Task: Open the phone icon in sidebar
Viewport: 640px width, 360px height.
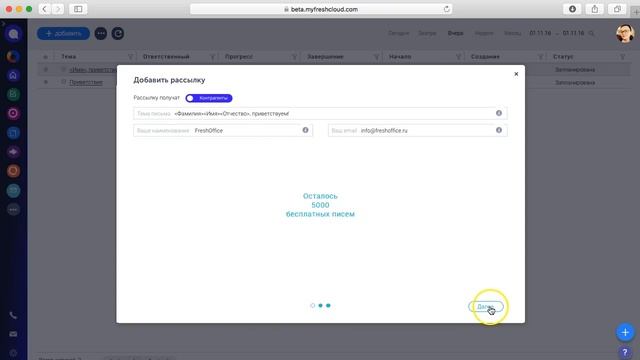Action: click(x=13, y=316)
